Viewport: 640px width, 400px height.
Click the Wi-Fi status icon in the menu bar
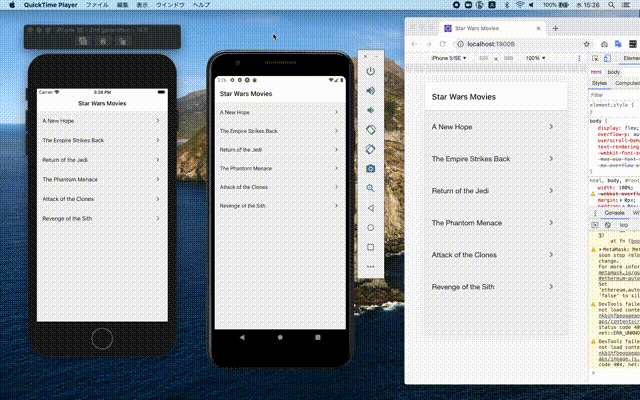520,5
